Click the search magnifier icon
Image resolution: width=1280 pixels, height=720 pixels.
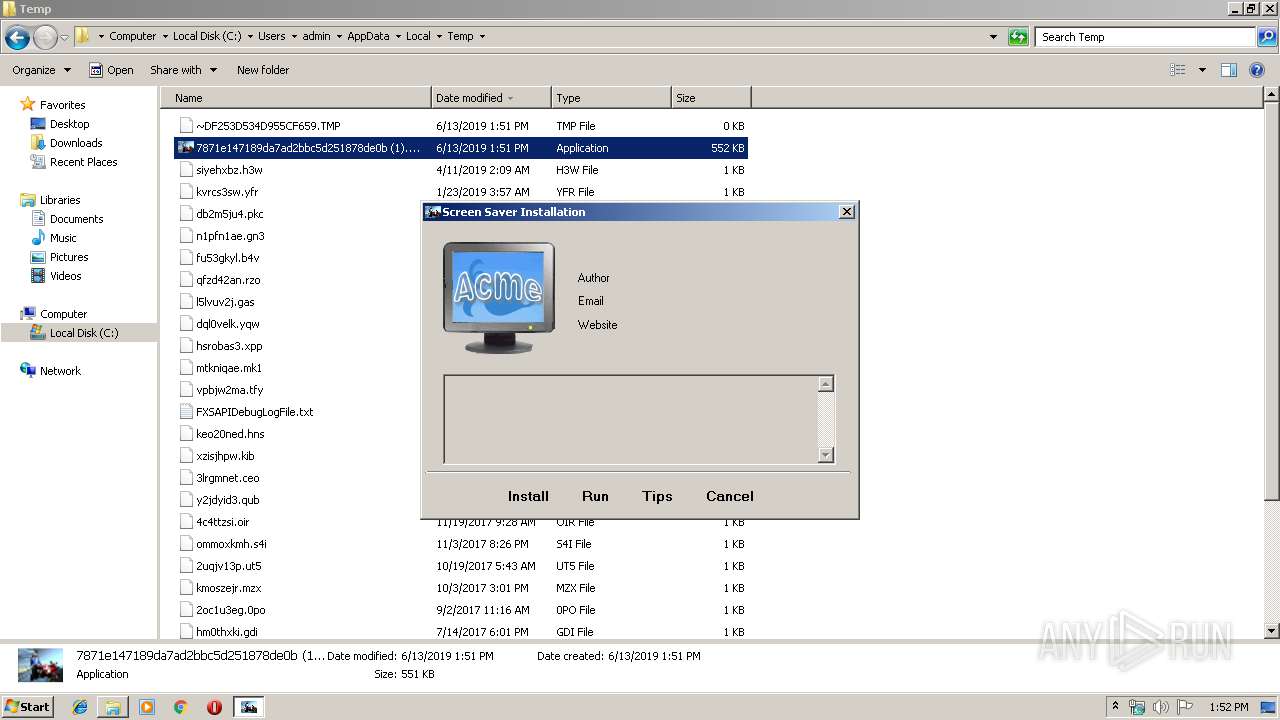[1266, 37]
